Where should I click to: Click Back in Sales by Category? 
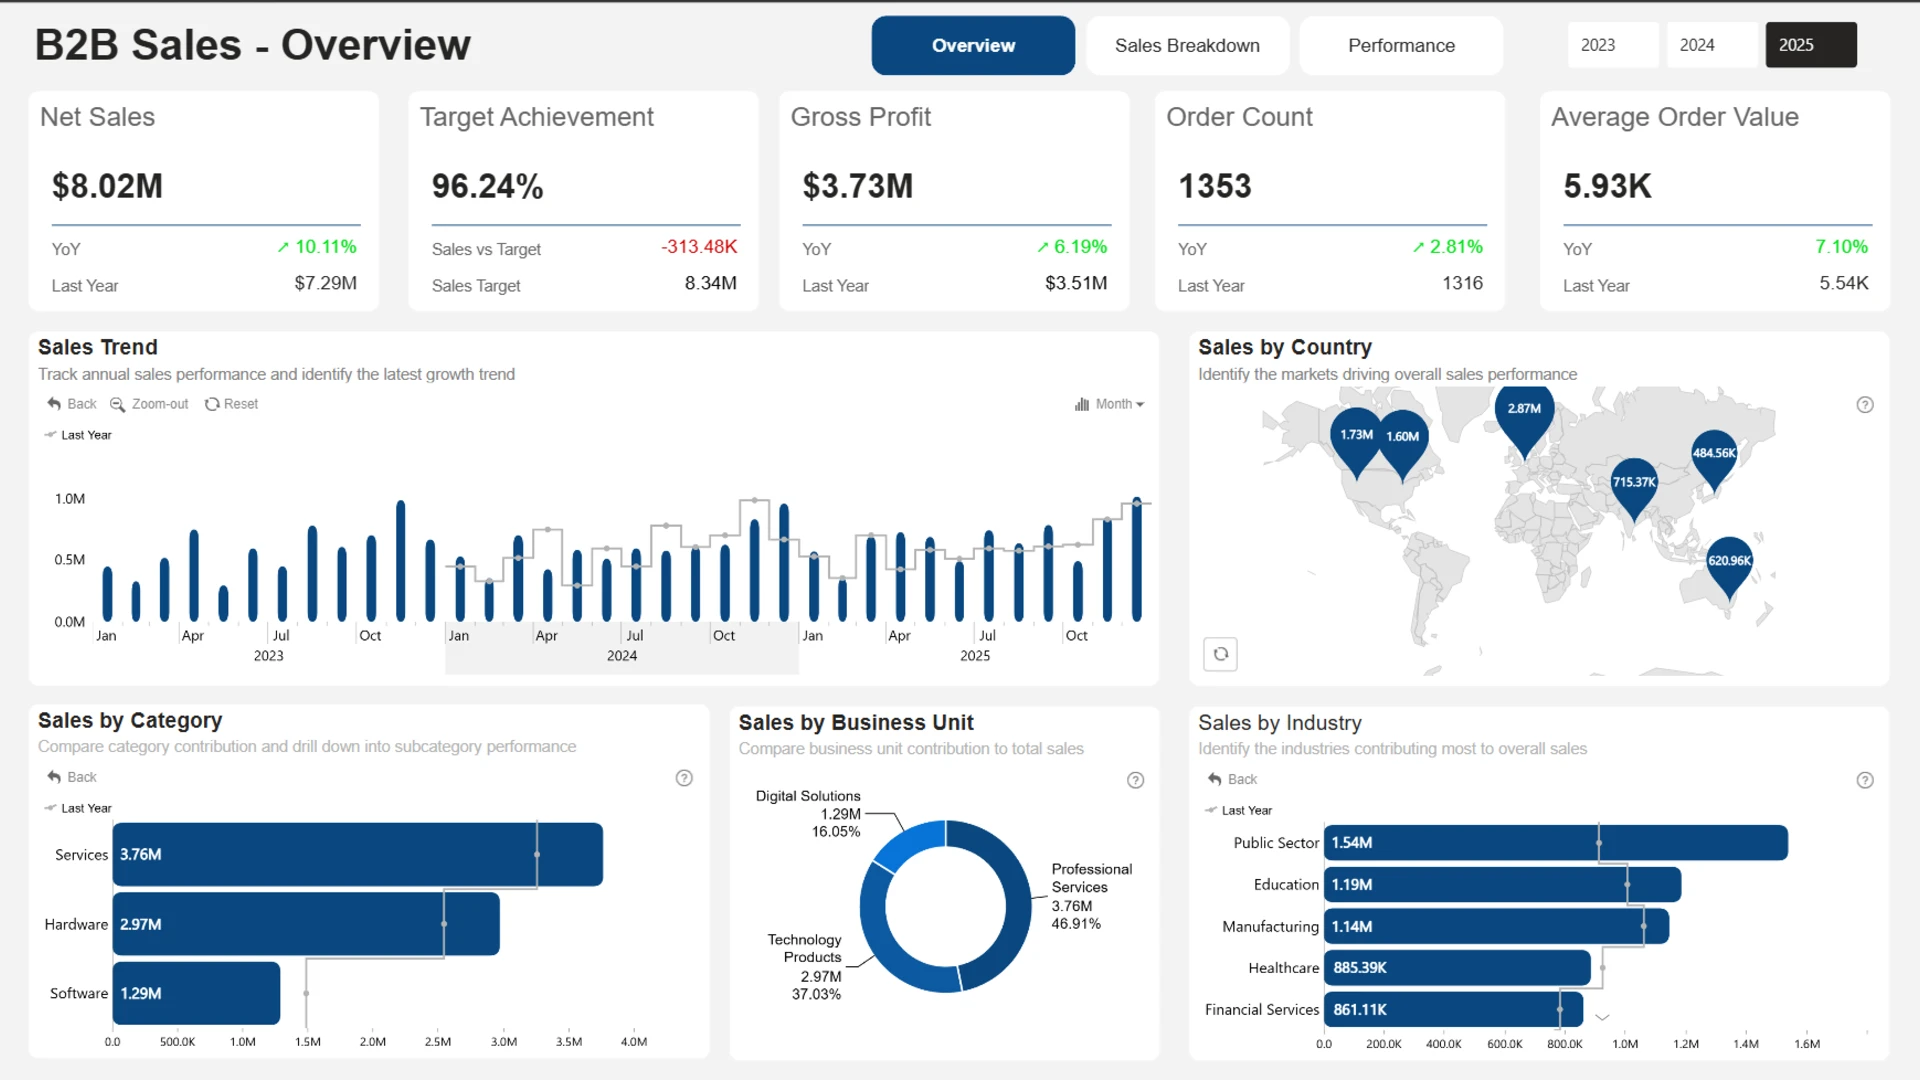click(71, 777)
